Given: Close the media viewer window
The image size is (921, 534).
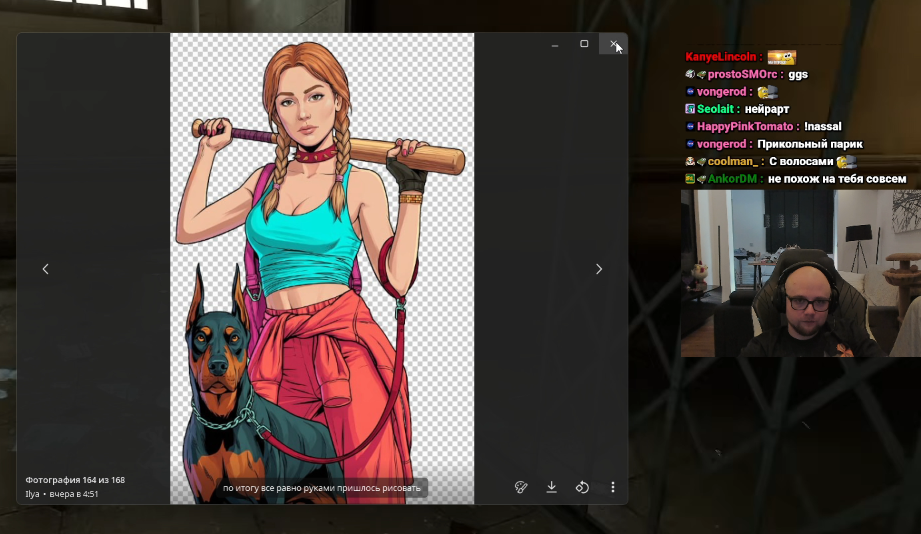Looking at the screenshot, I should tap(613, 43).
